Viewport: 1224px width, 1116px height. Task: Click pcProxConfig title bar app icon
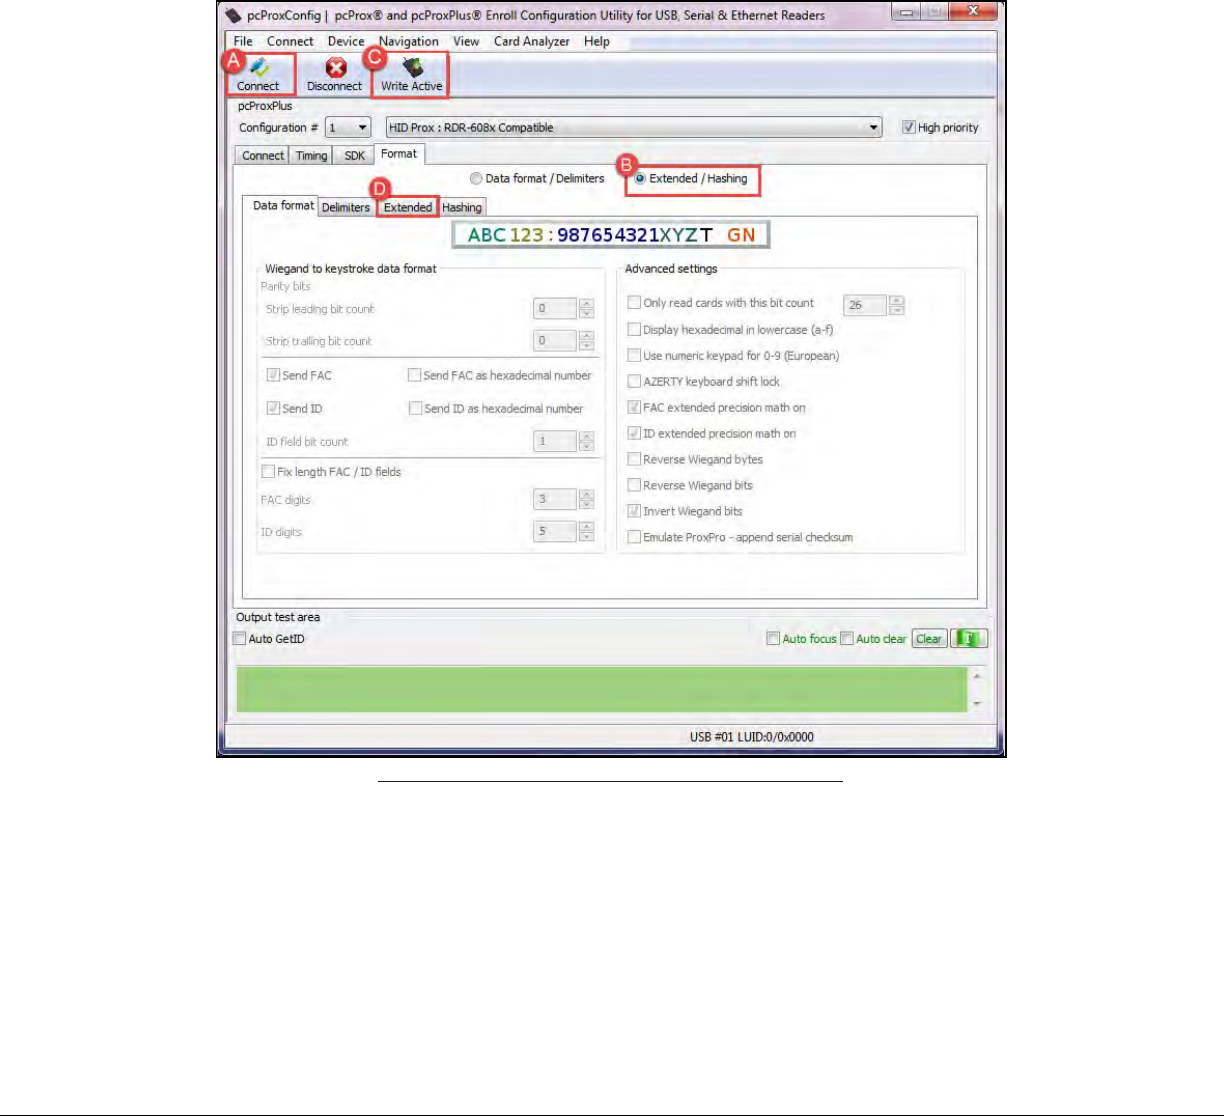point(234,15)
